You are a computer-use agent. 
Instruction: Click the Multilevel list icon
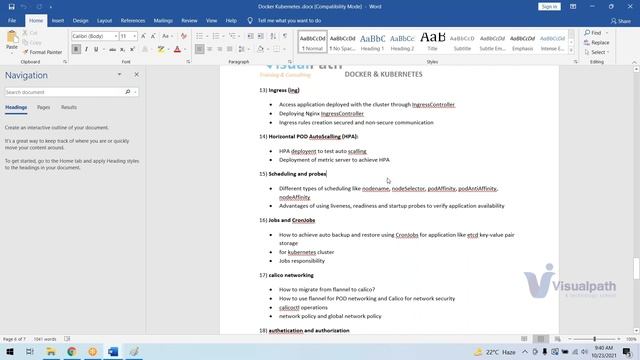pos(232,36)
